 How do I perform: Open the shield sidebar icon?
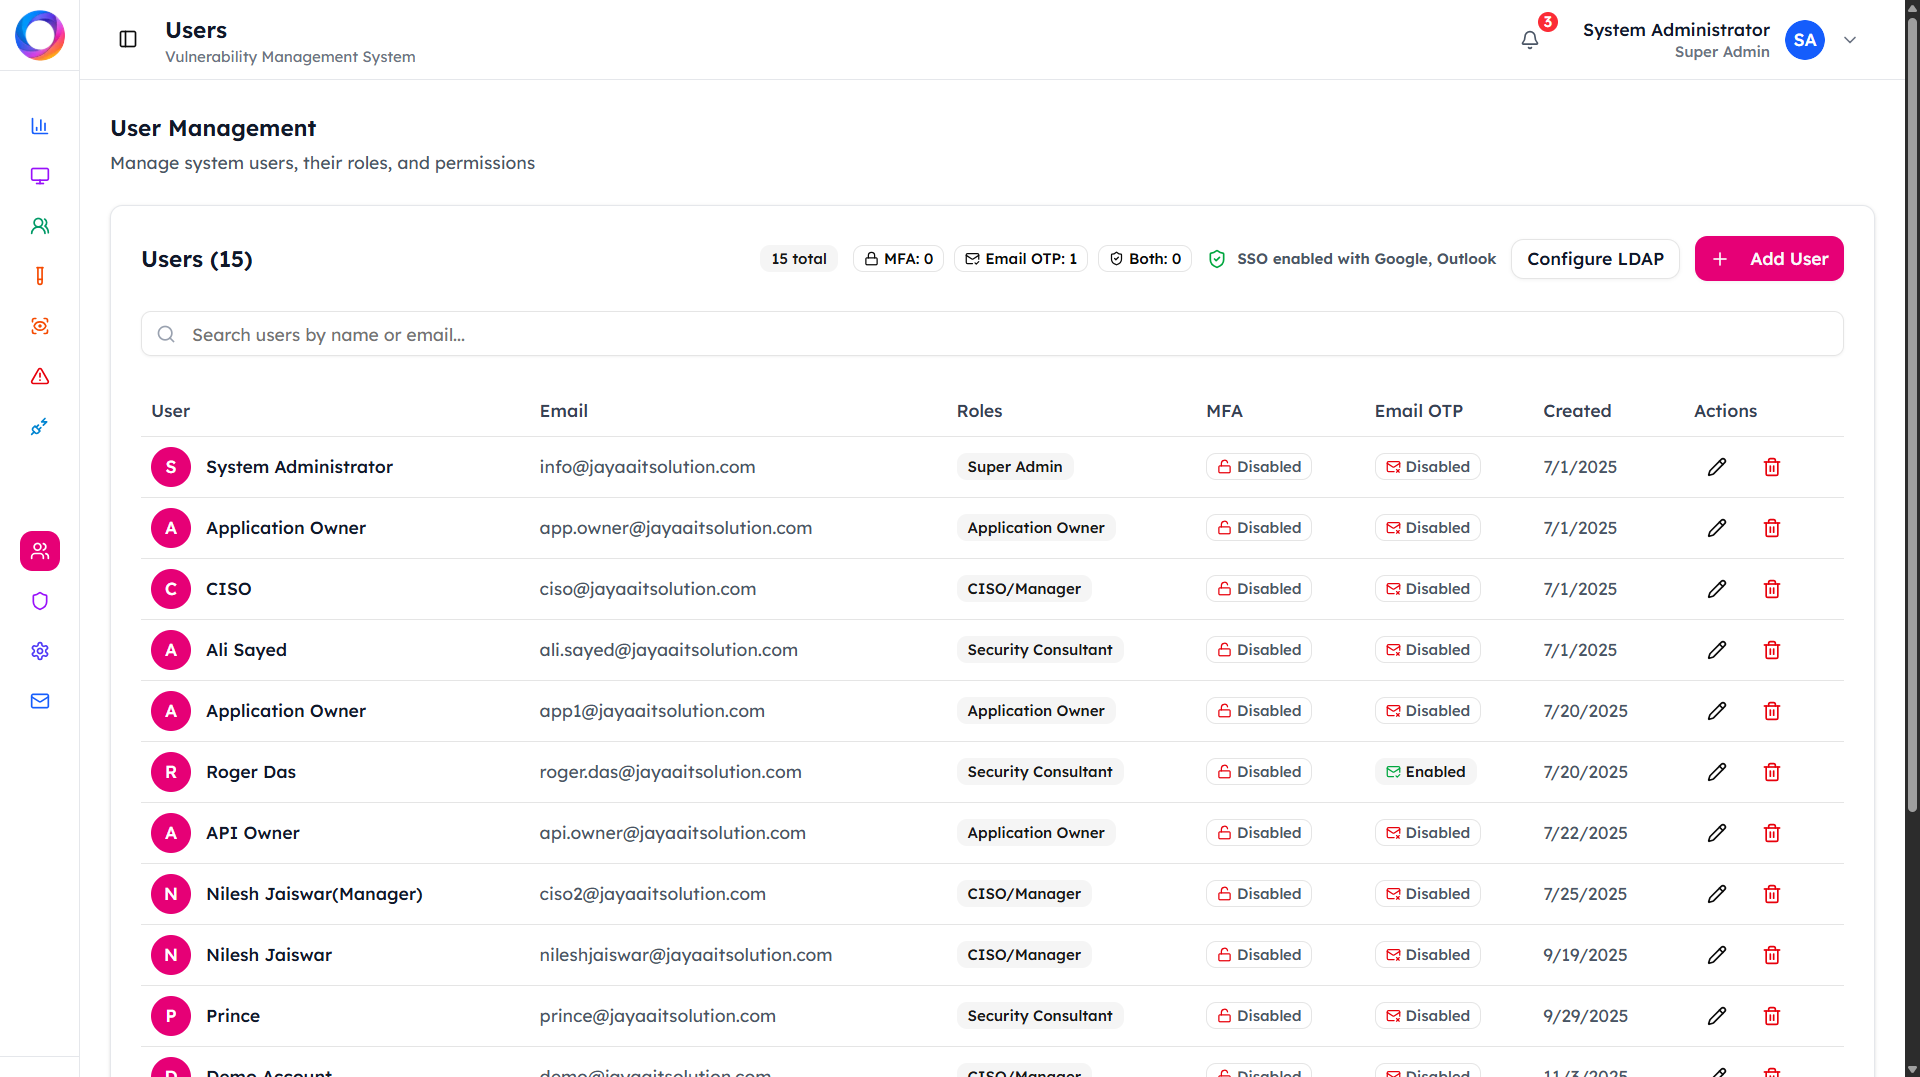(x=40, y=601)
